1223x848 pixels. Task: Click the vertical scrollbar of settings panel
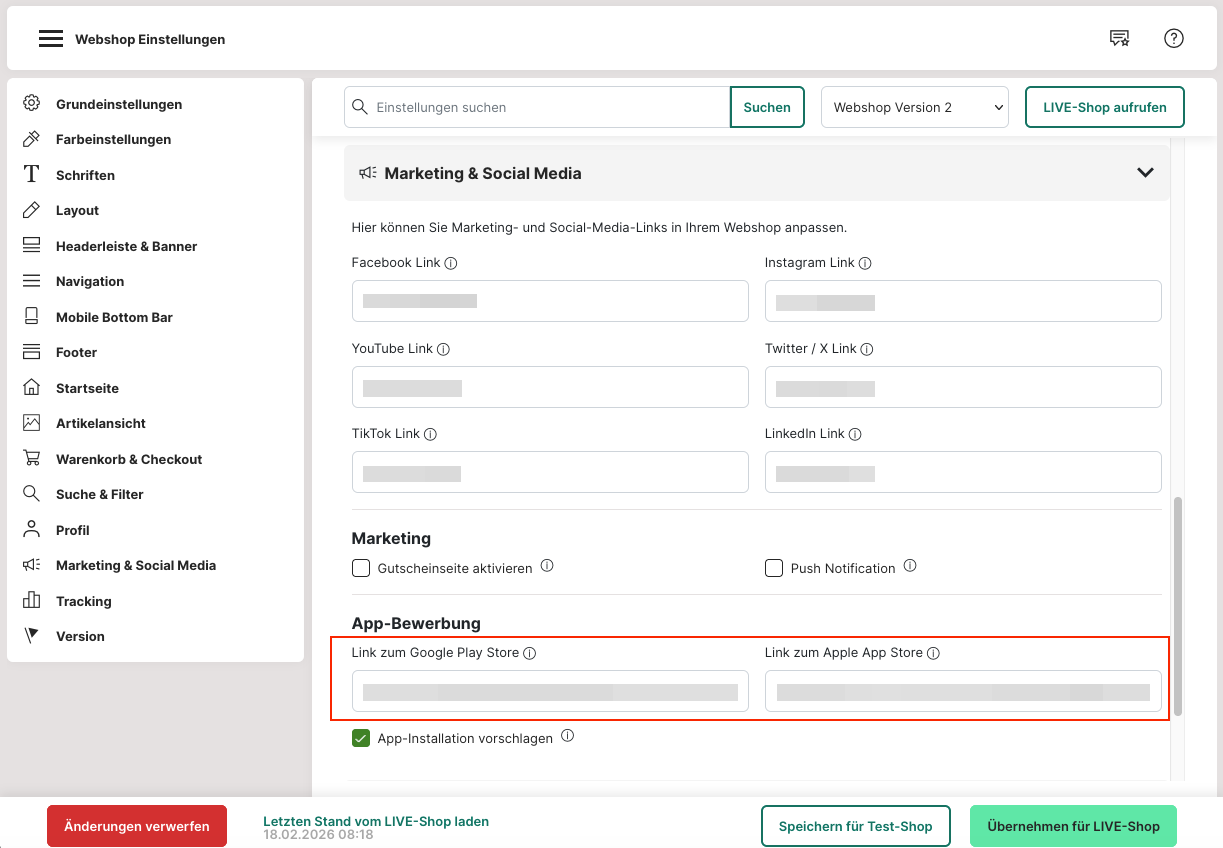[1177, 605]
